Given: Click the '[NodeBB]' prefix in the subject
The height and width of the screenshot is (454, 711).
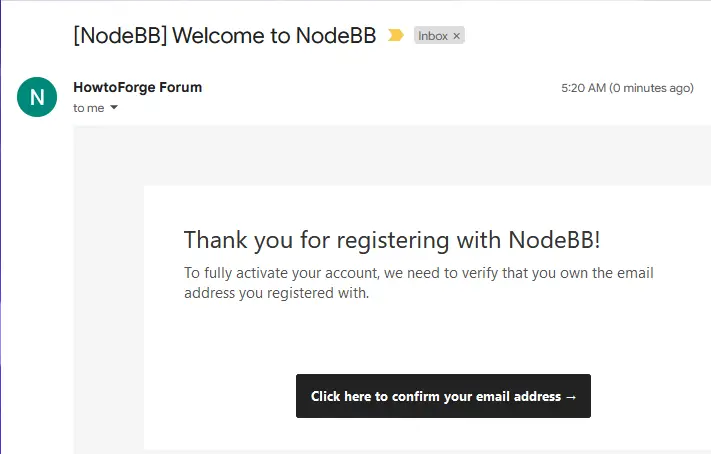Looking at the screenshot, I should (120, 36).
